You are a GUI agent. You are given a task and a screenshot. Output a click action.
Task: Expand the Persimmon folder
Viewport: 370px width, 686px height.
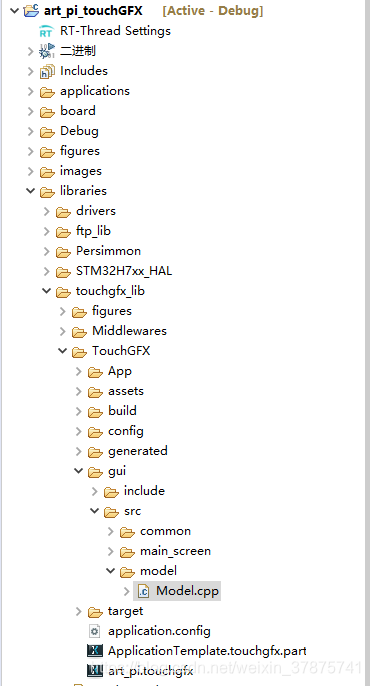47,252
